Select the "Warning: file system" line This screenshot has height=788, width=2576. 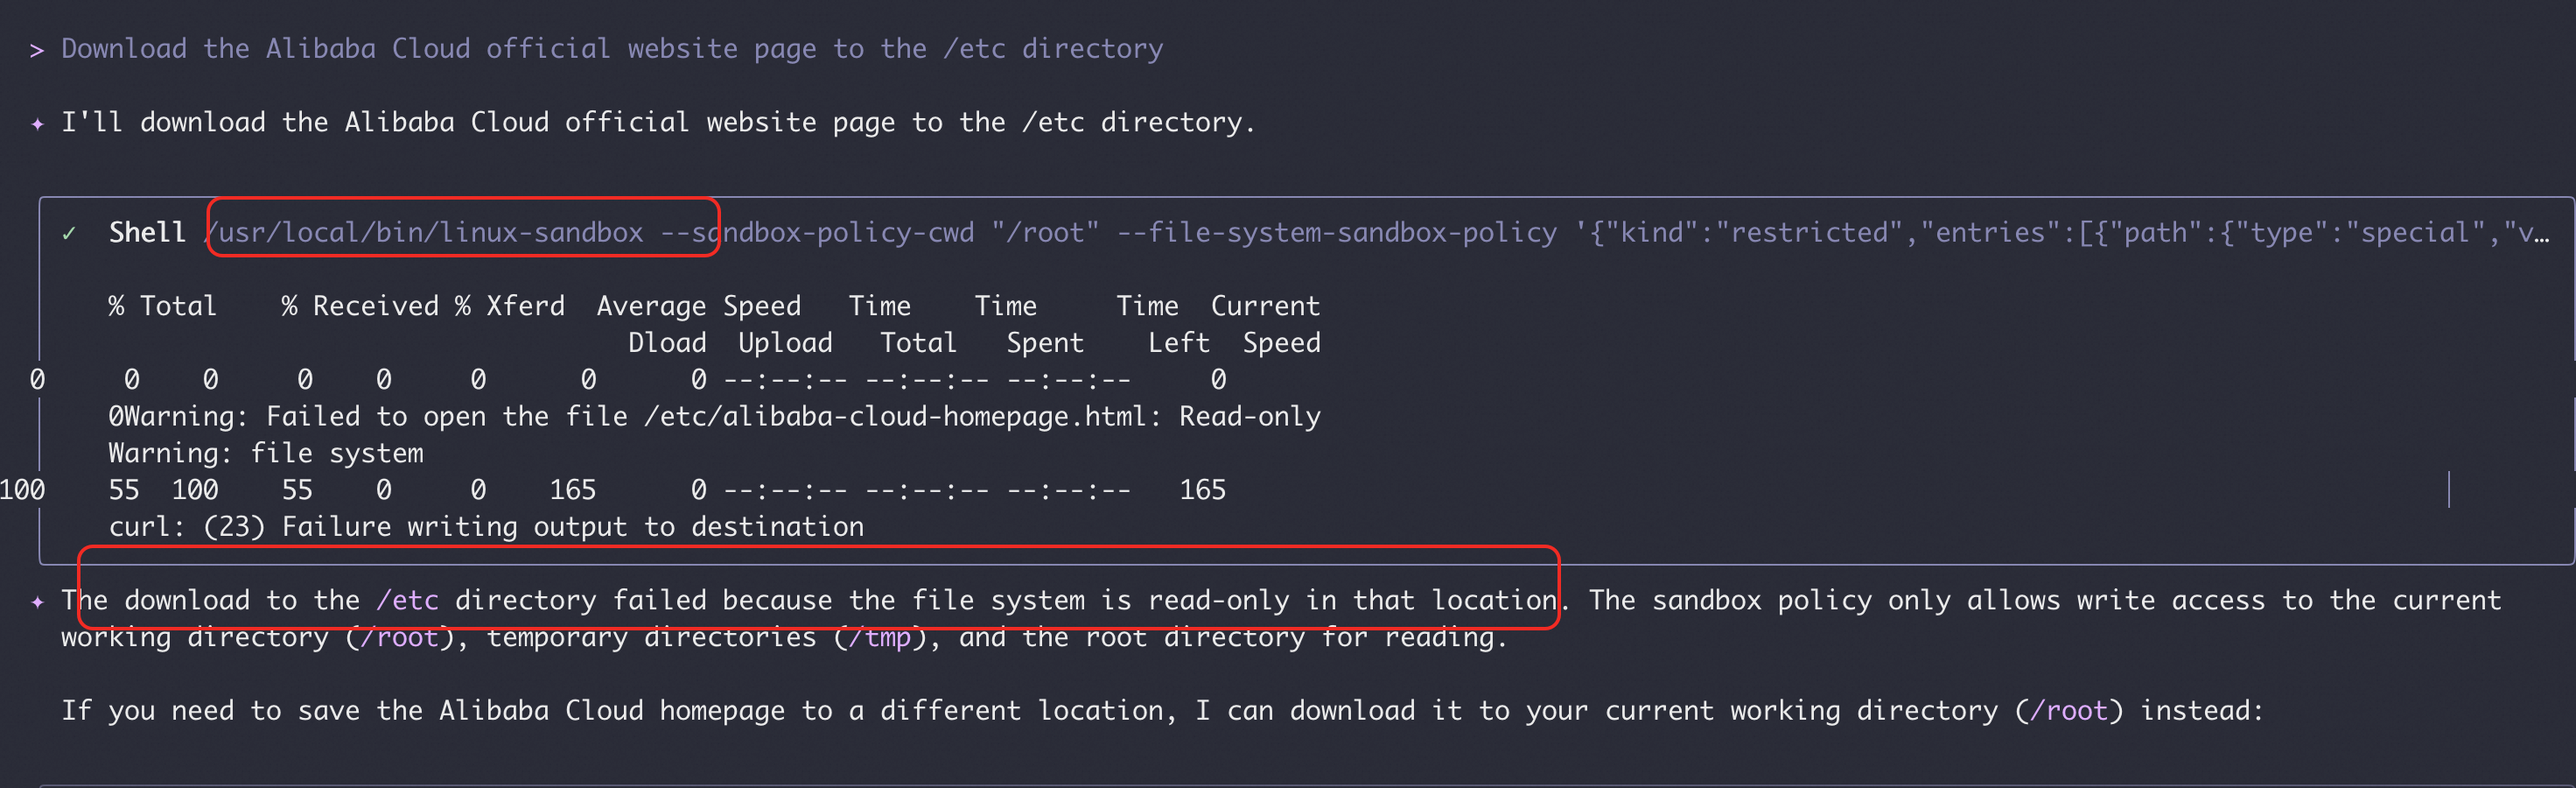click(266, 454)
